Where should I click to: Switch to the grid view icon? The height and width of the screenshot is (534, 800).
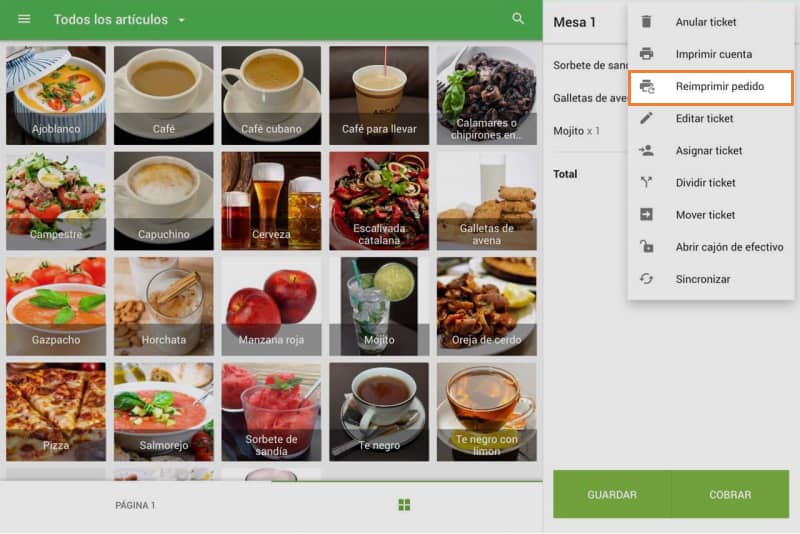[404, 505]
